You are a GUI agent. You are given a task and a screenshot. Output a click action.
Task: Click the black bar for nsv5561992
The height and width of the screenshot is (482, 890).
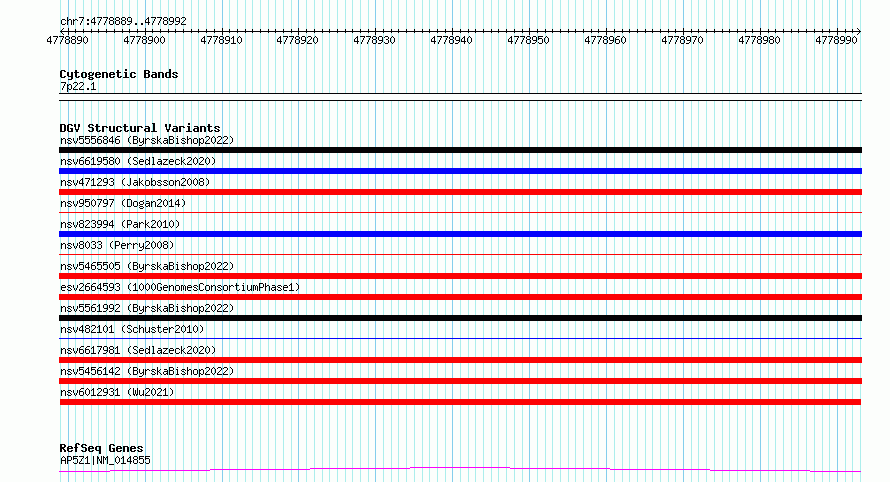click(460, 318)
